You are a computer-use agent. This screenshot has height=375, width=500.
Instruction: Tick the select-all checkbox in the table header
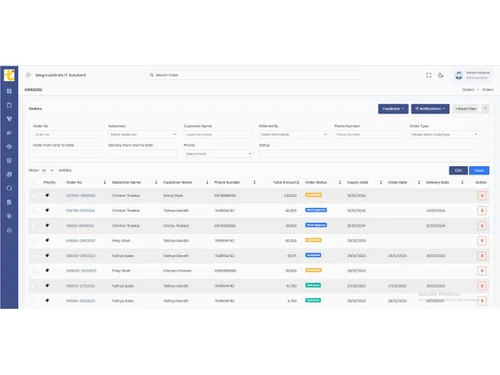coord(33,182)
